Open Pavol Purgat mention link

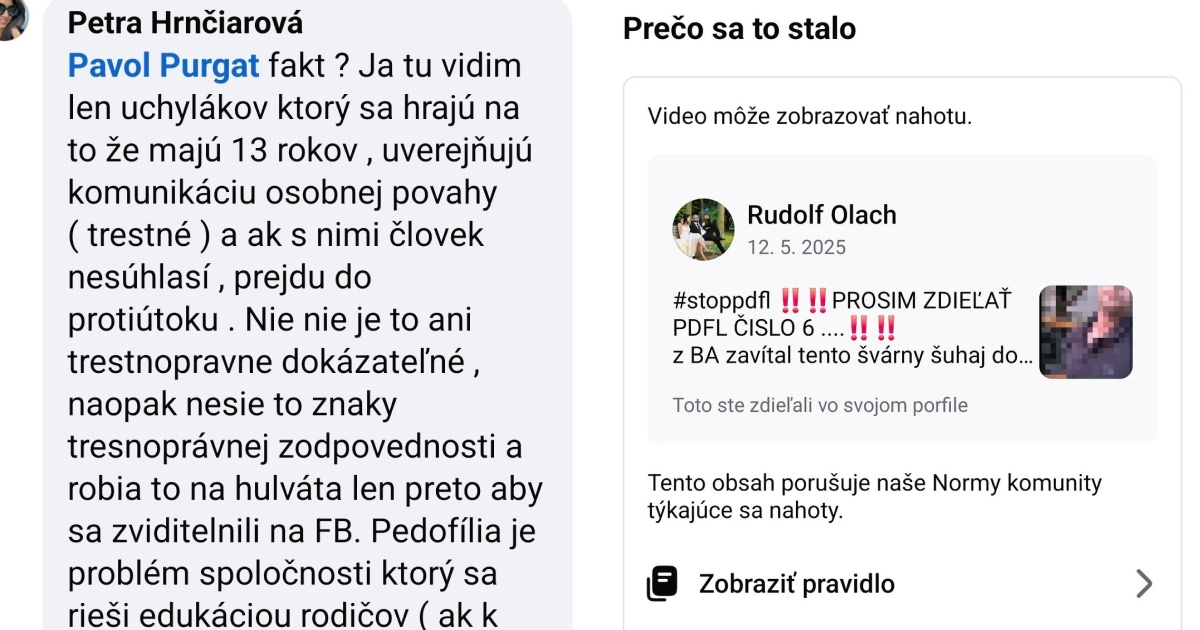click(x=163, y=66)
